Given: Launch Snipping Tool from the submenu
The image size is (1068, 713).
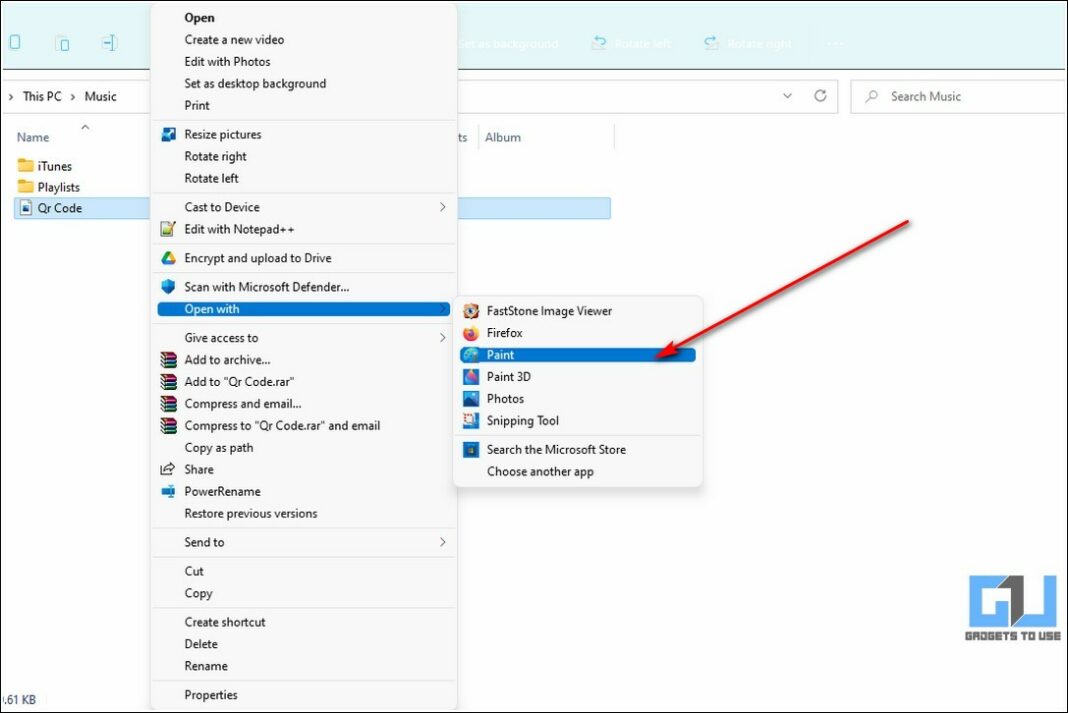Looking at the screenshot, I should [522, 421].
